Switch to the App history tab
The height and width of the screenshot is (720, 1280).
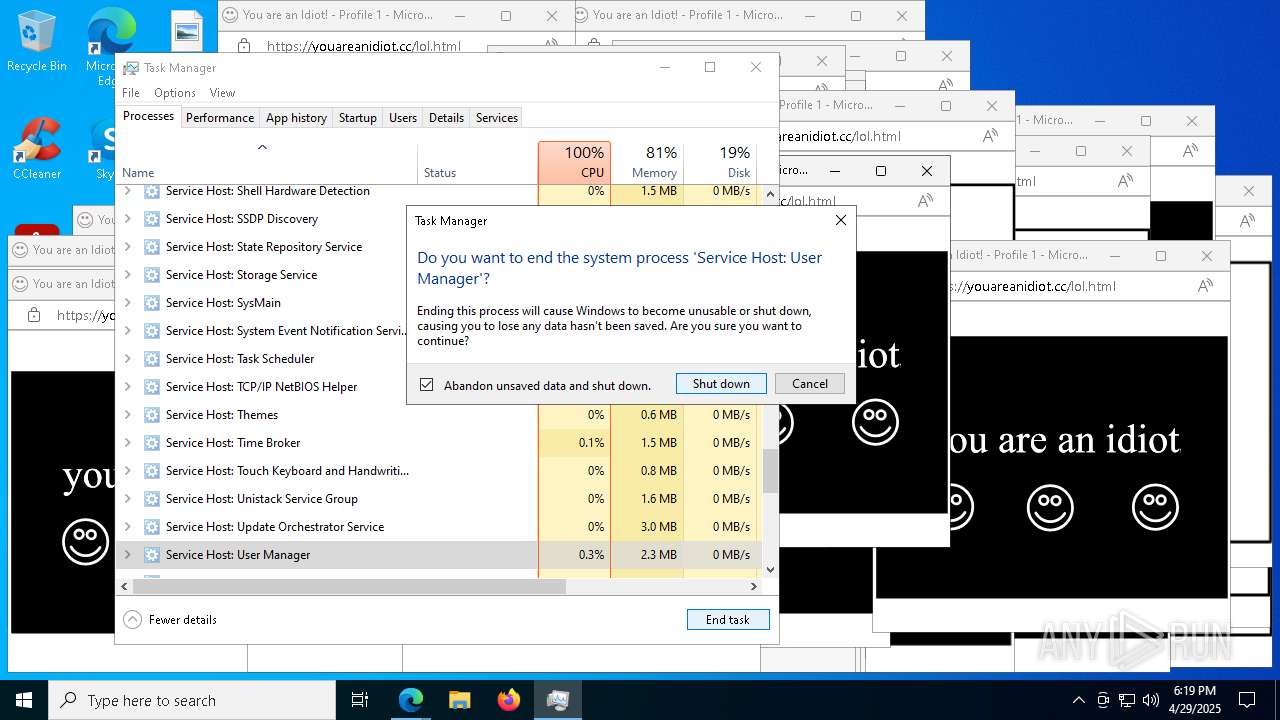coord(296,118)
